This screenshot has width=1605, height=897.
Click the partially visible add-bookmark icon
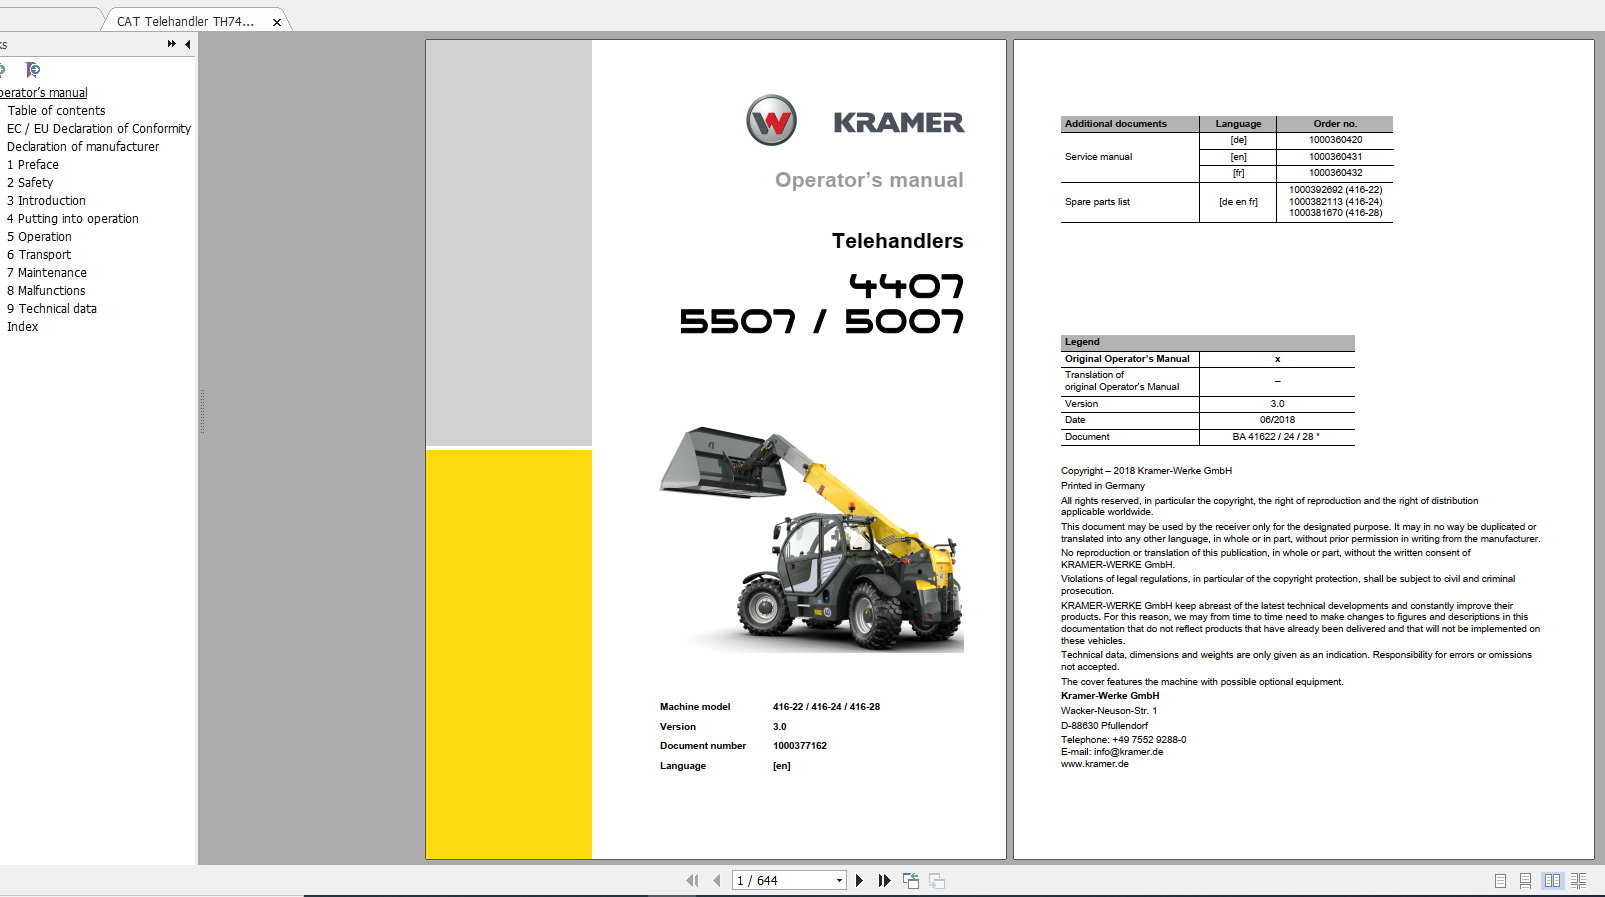2,70
